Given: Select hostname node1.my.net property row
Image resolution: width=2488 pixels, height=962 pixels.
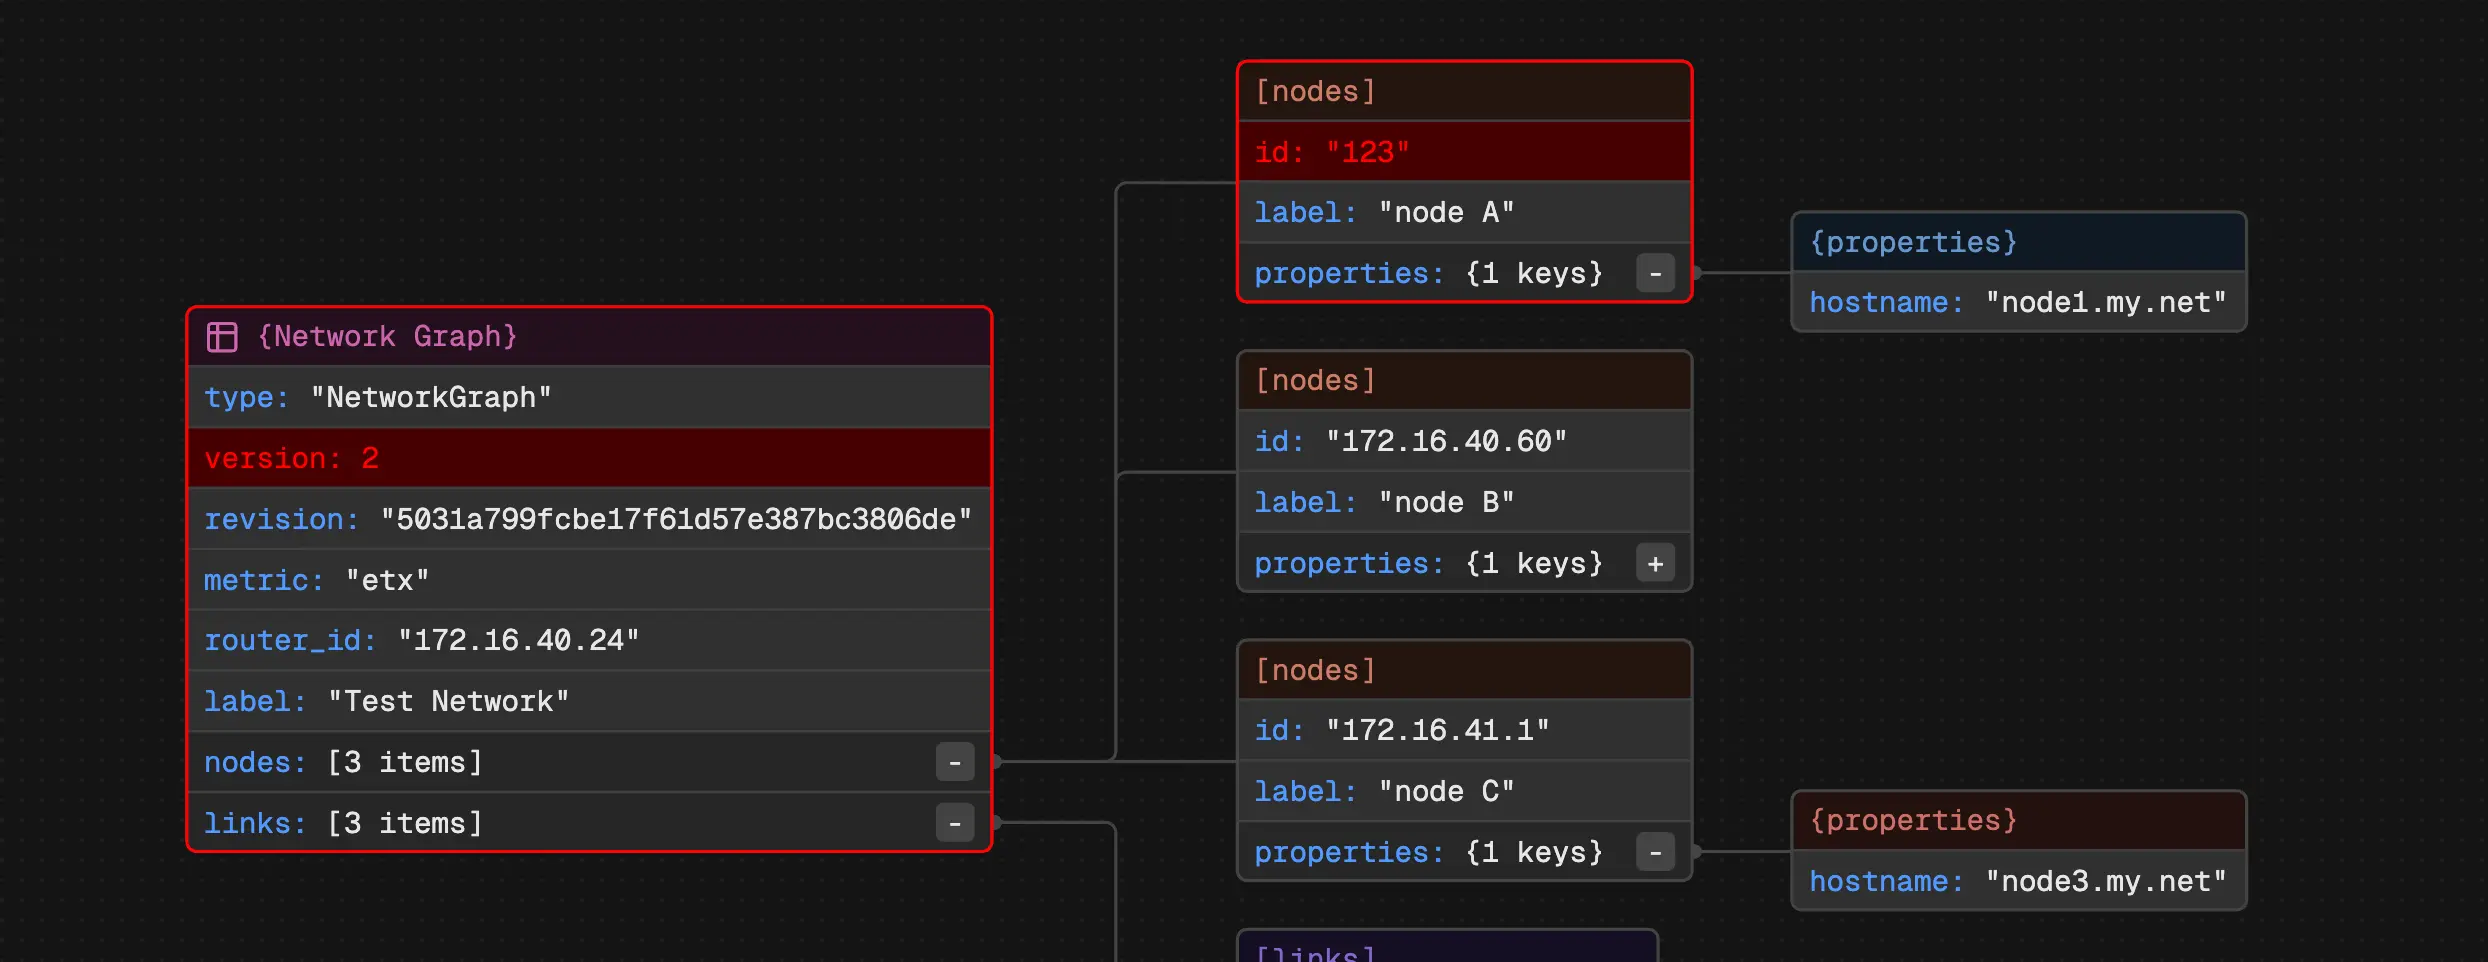Looking at the screenshot, I should click(x=2018, y=303).
